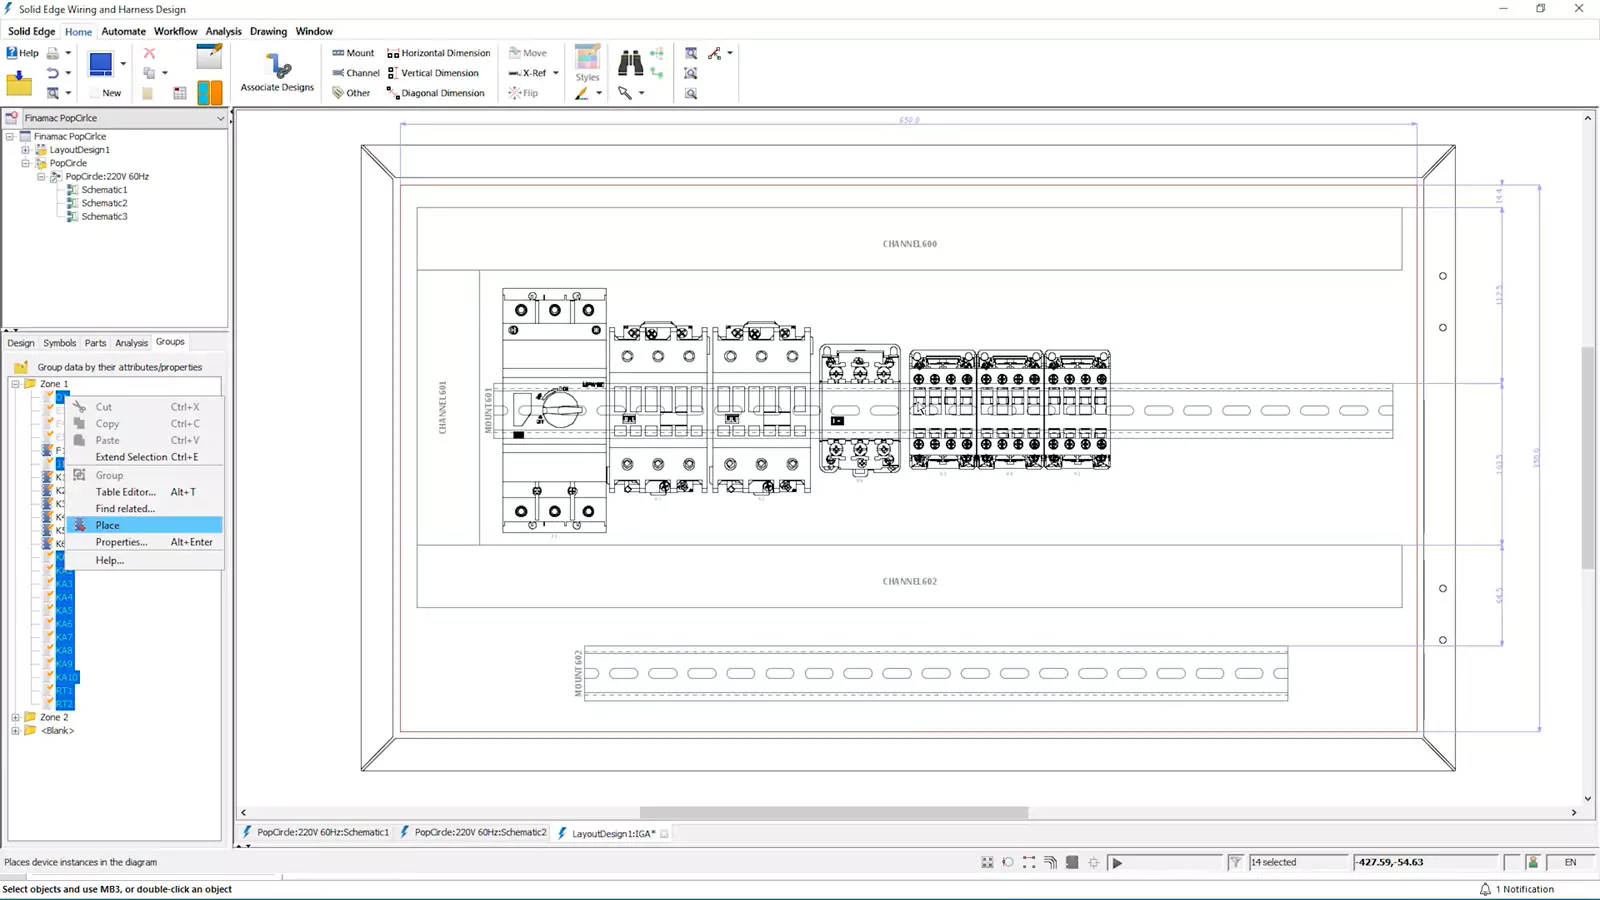Click the connection routing node icon

(715, 53)
